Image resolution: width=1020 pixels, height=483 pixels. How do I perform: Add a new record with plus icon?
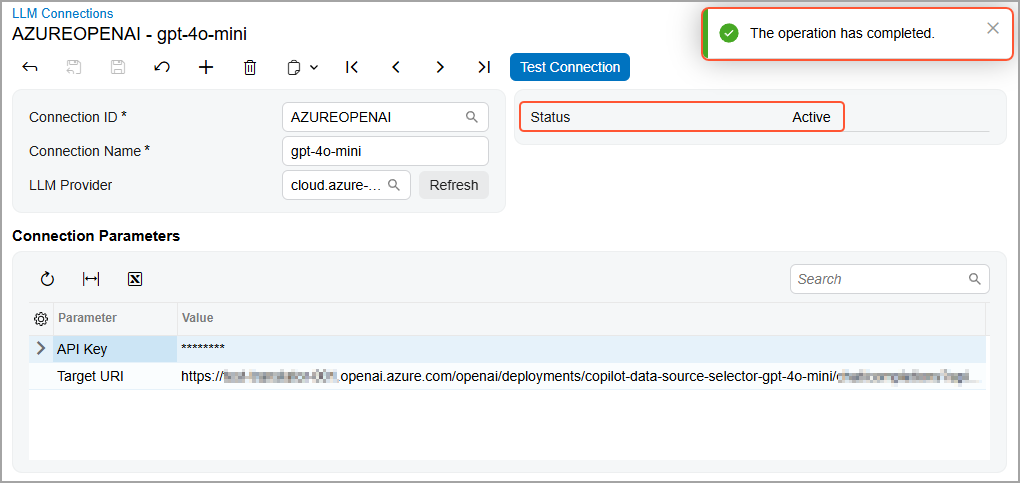(x=206, y=67)
